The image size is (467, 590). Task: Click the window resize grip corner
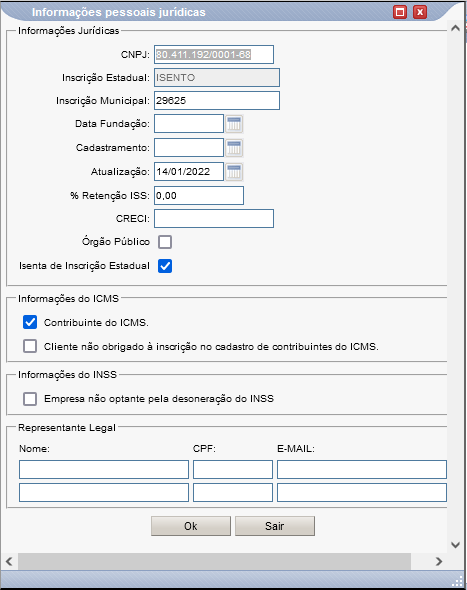point(457,581)
